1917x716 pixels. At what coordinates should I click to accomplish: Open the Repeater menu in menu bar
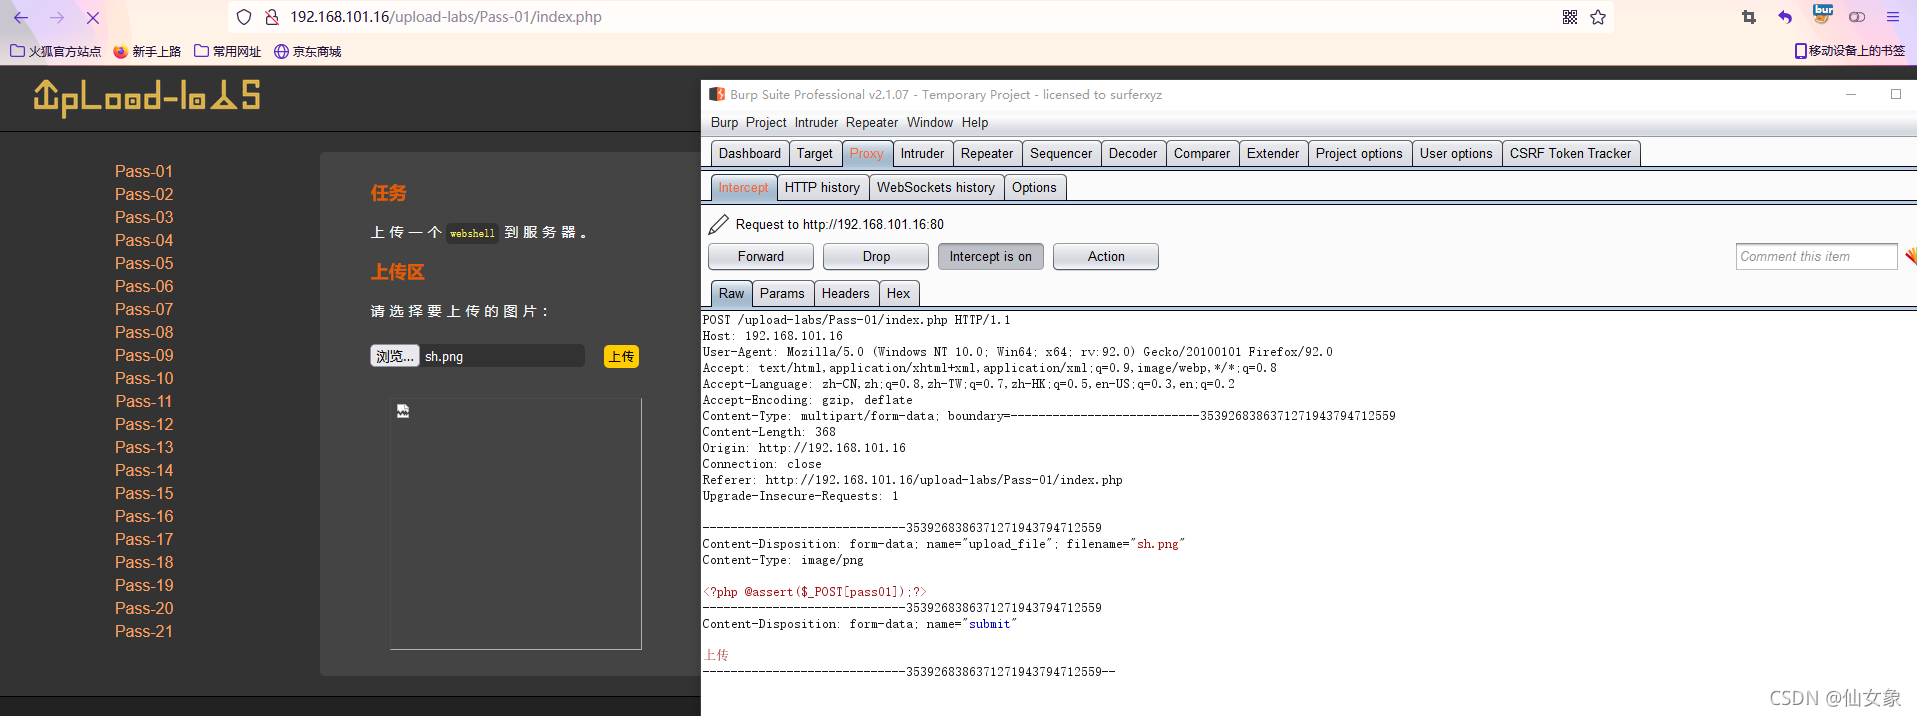point(872,122)
